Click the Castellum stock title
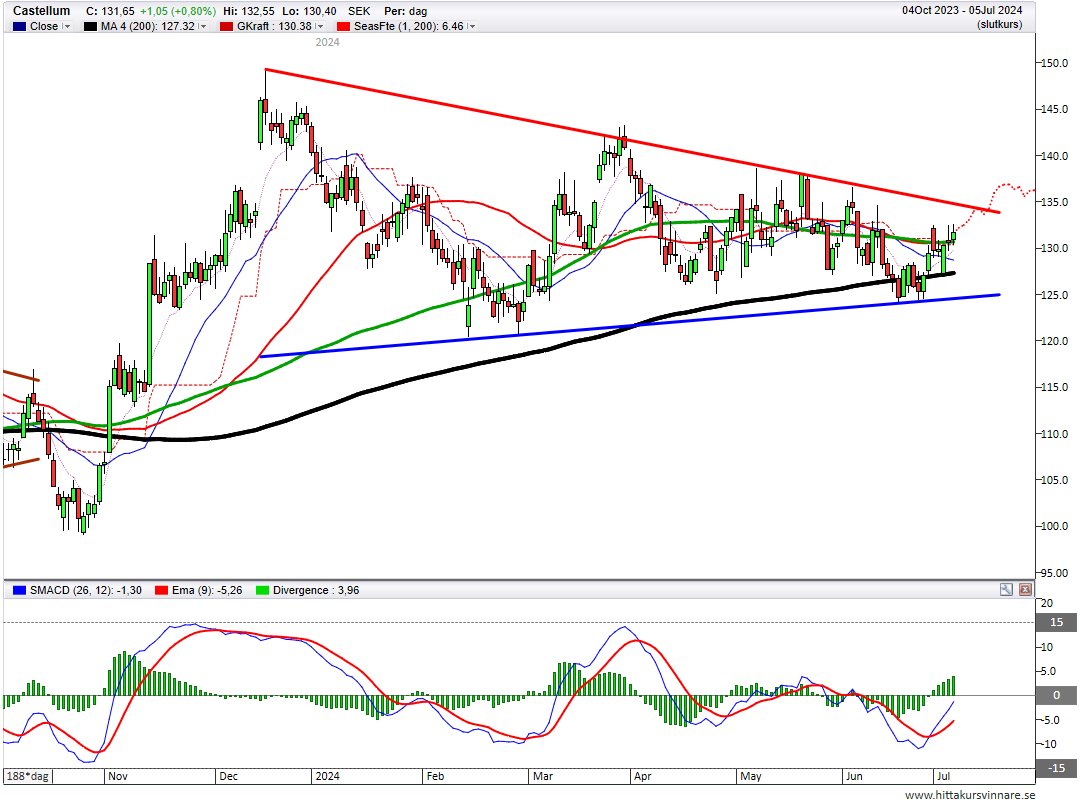Image resolution: width=1080 pixels, height=800 pixels. [x=41, y=11]
